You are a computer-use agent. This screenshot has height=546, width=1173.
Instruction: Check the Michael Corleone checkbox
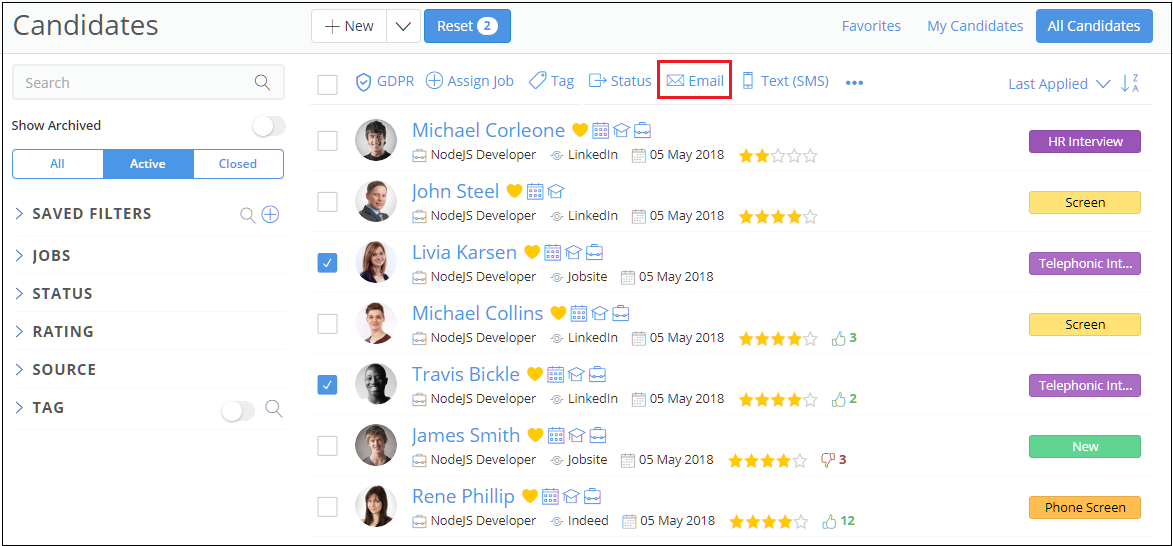(x=328, y=141)
